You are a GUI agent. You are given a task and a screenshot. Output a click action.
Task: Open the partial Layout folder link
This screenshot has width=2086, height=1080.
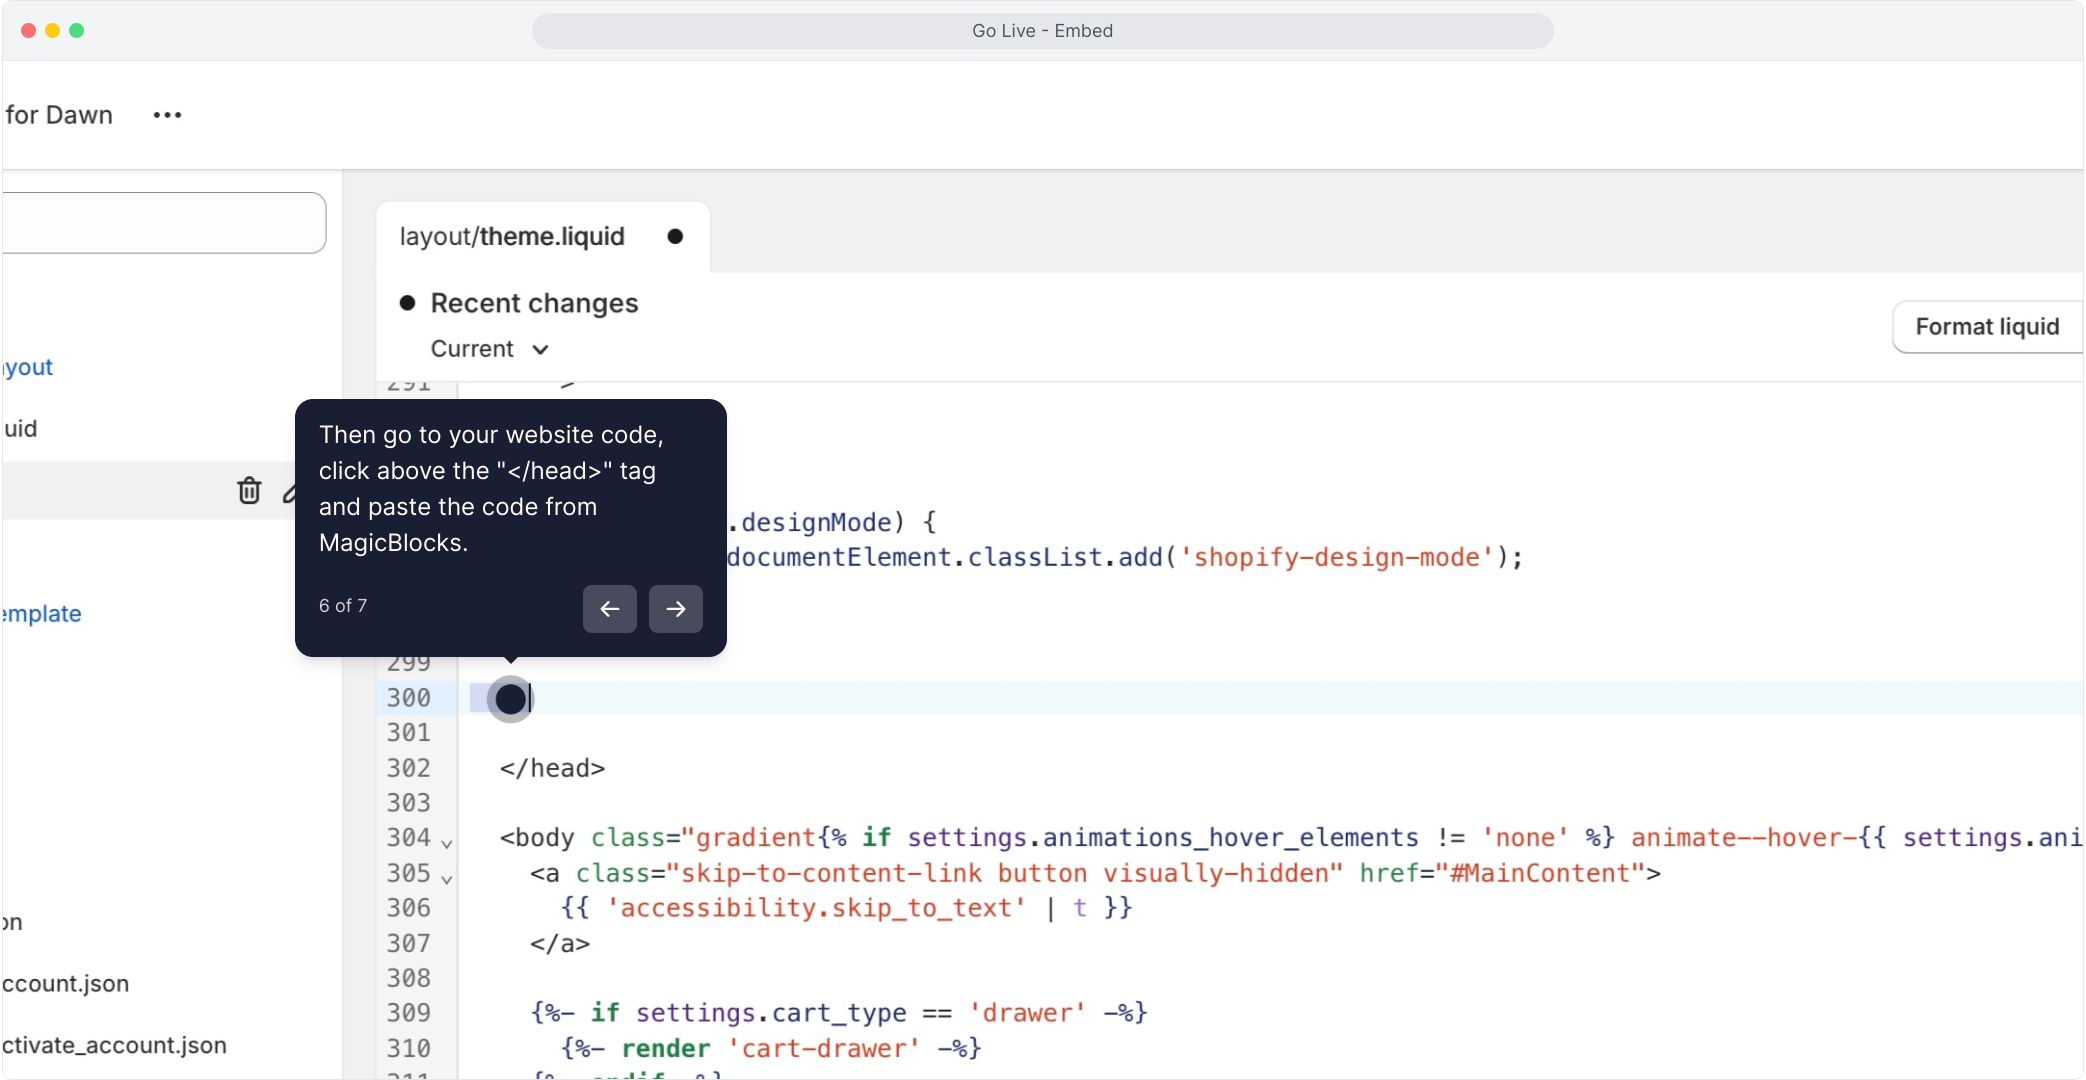[x=28, y=367]
